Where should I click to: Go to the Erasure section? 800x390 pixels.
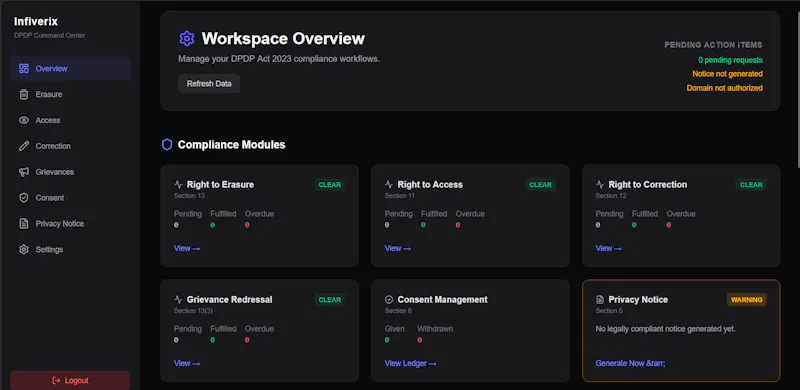[x=70, y=94]
